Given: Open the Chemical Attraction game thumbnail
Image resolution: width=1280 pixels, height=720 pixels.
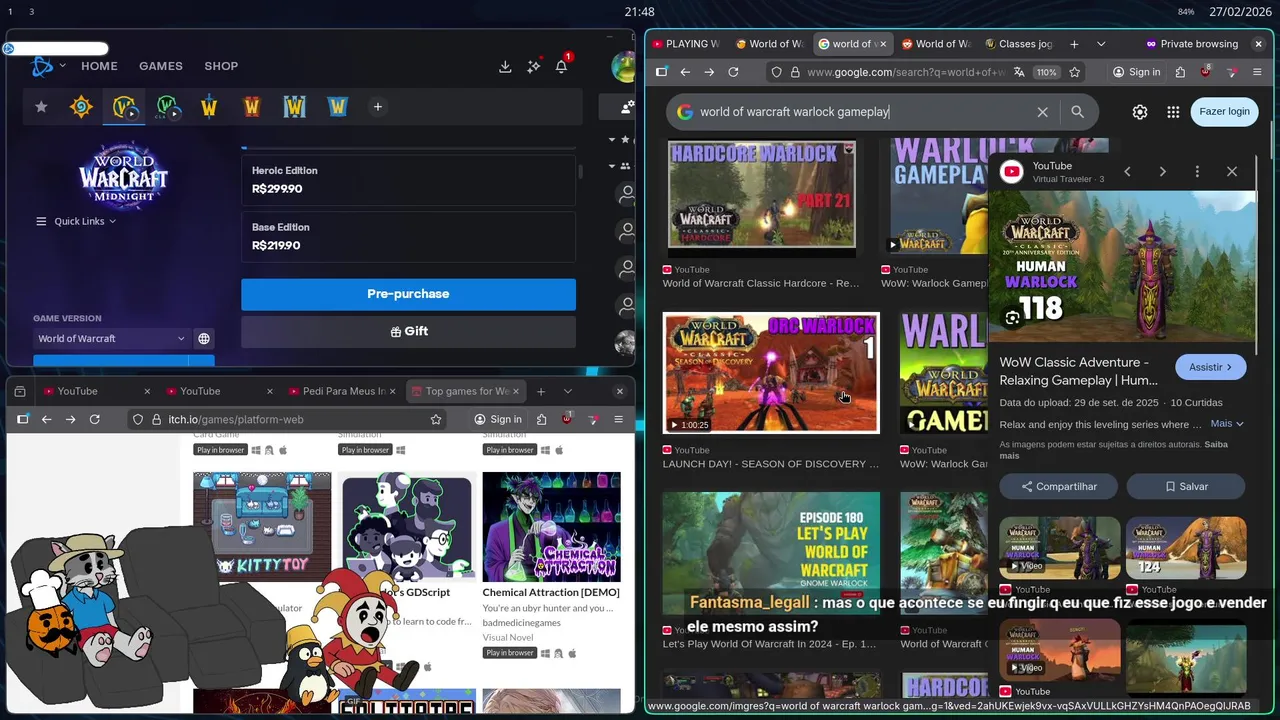Looking at the screenshot, I should [x=551, y=527].
